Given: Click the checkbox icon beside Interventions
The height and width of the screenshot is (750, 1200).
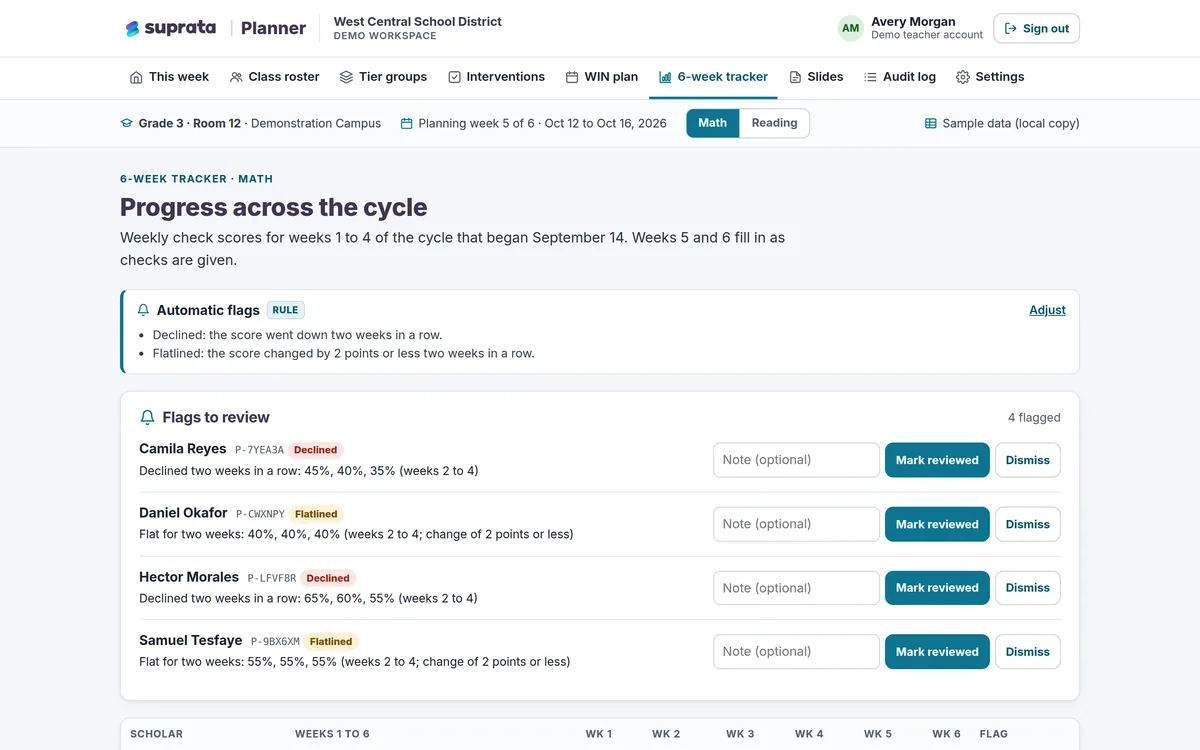Looking at the screenshot, I should [x=454, y=77].
